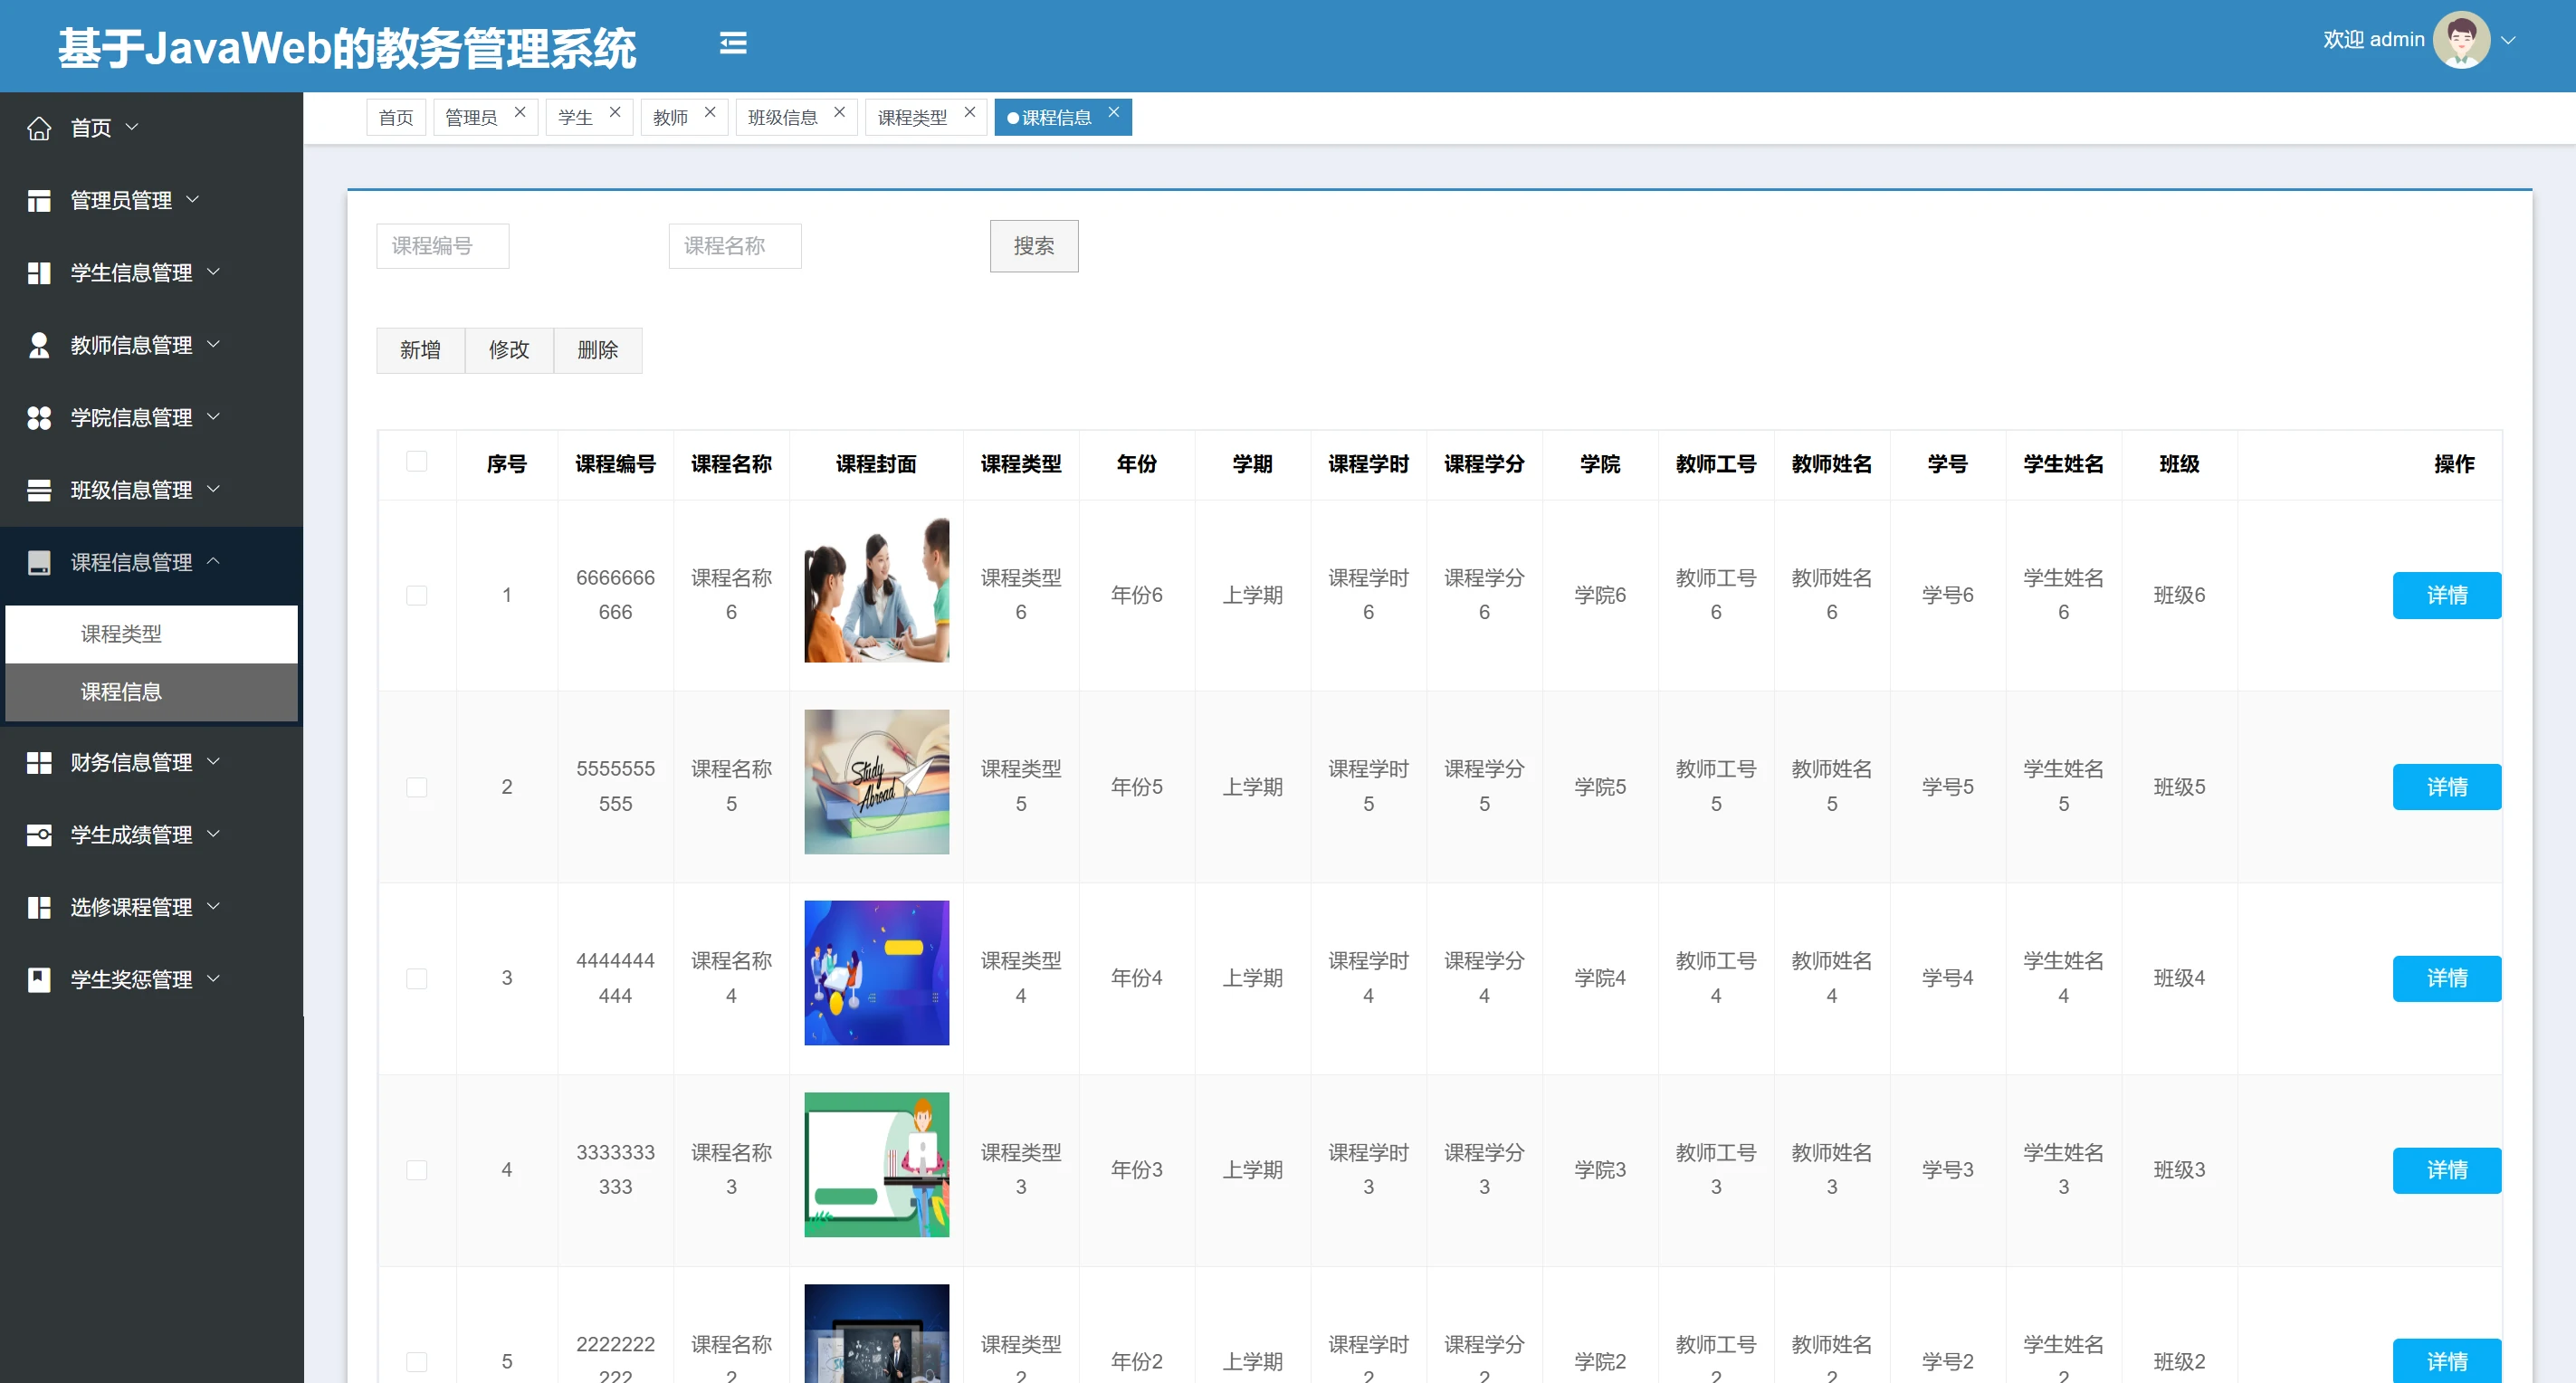Click the sidebar collapse hamburger icon
This screenshot has width=2576, height=1383.
pos(733,43)
